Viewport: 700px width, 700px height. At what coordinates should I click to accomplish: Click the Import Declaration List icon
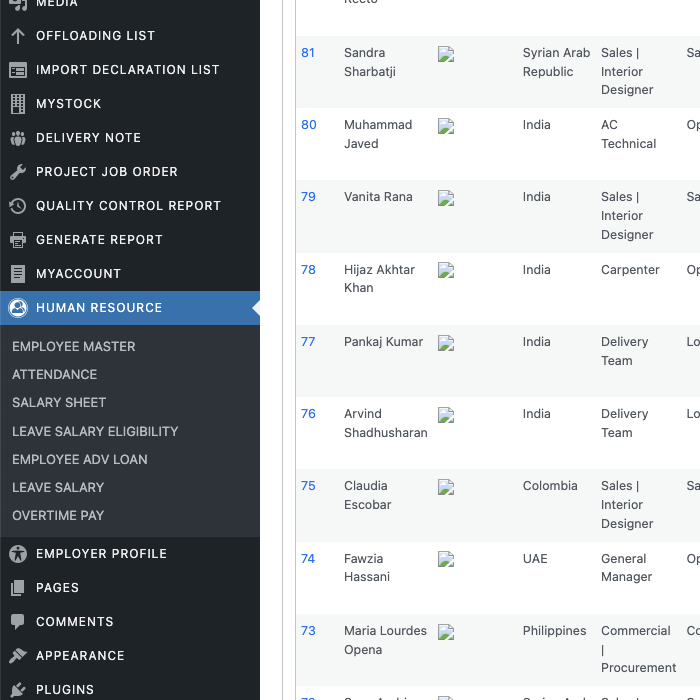click(x=18, y=70)
